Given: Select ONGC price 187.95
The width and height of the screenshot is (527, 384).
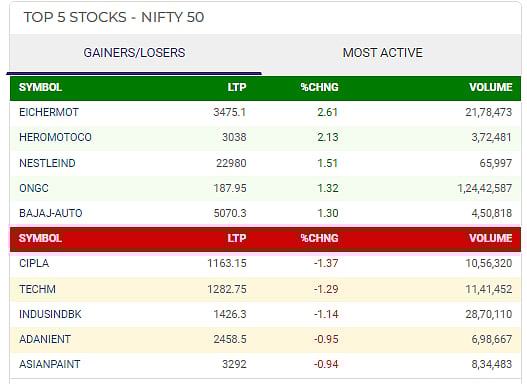Looking at the screenshot, I should (x=230, y=188).
